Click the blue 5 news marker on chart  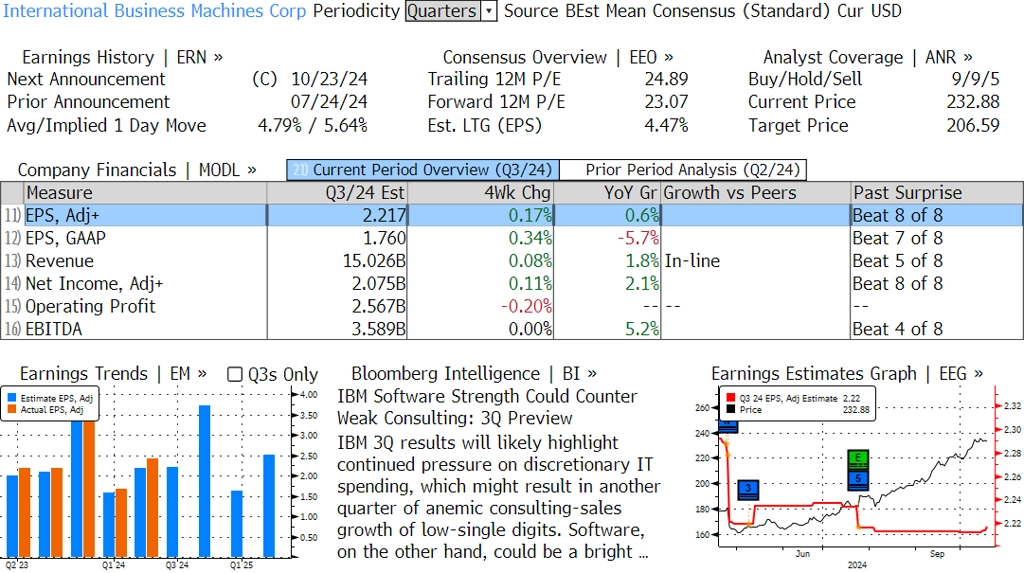(859, 479)
